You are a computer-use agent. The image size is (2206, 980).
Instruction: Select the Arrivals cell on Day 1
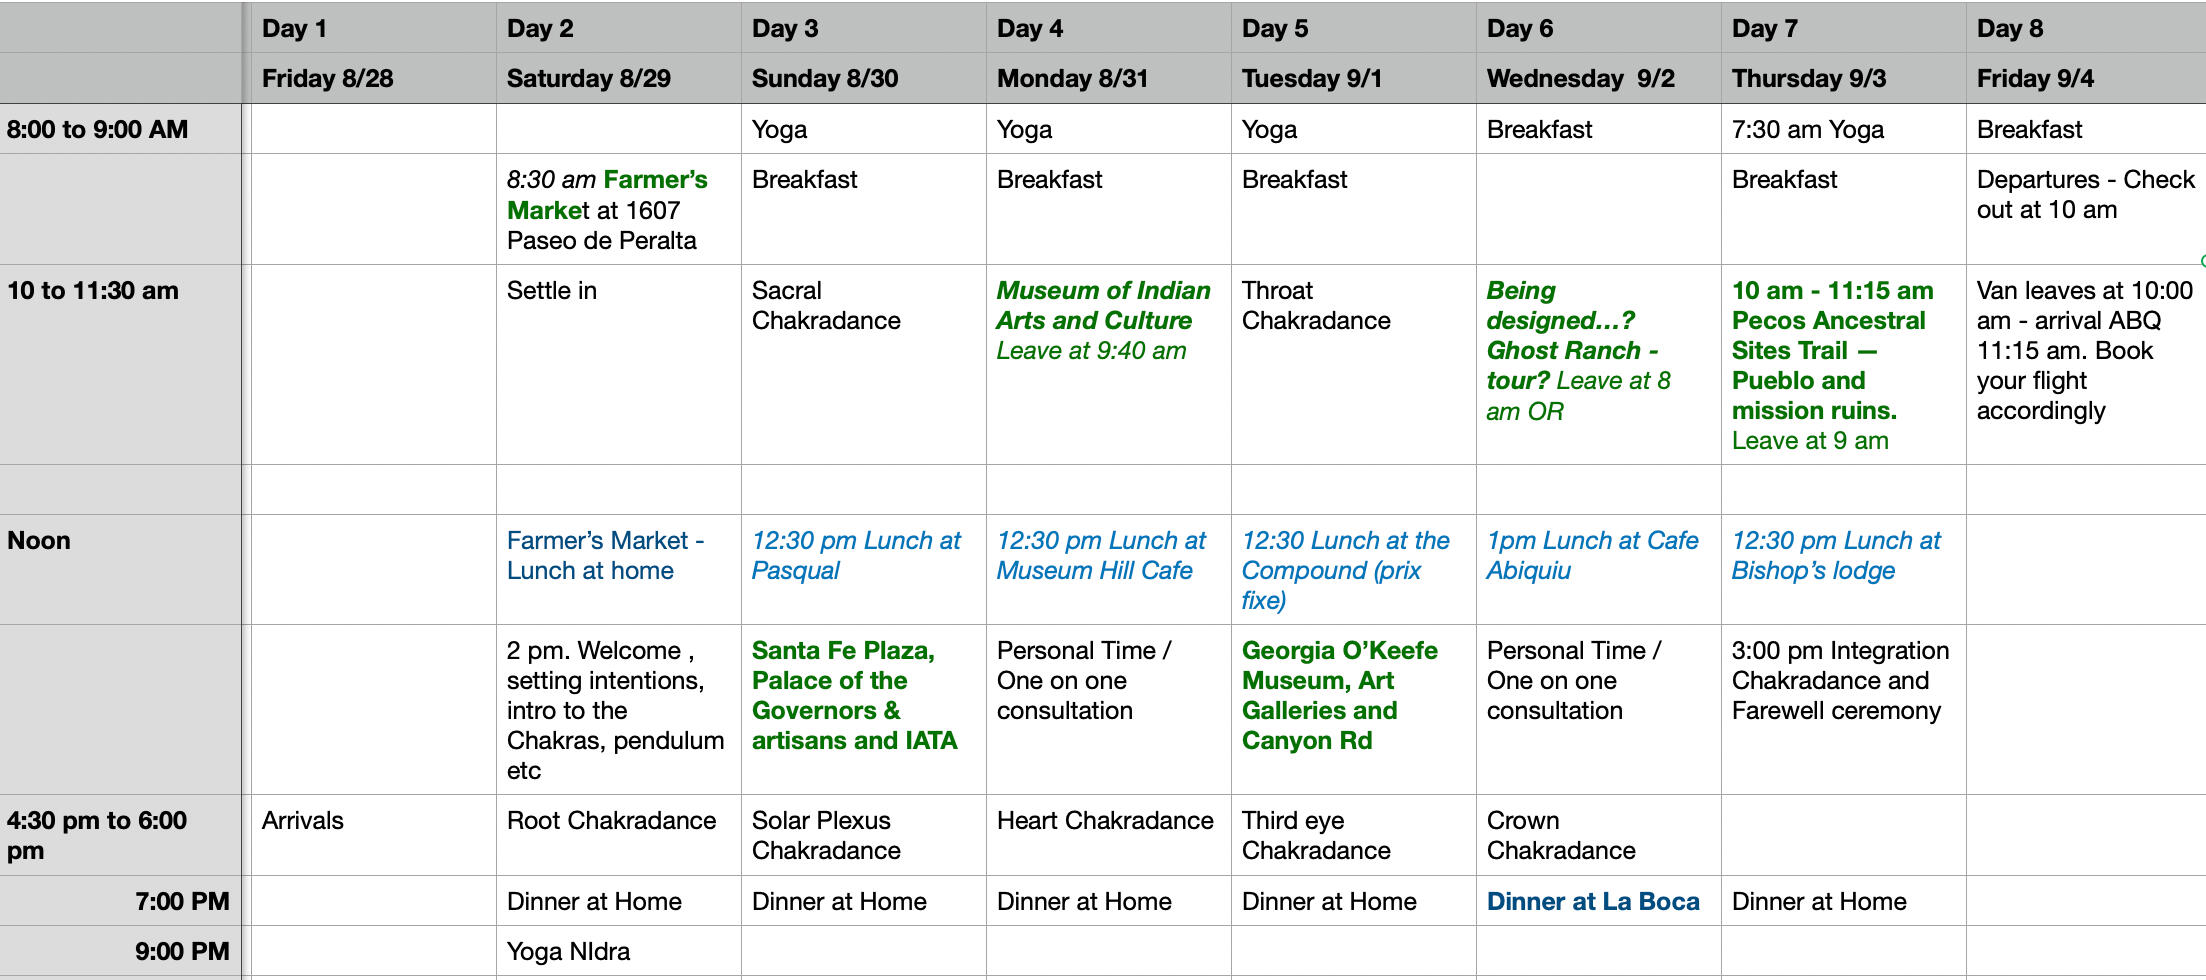[x=373, y=835]
